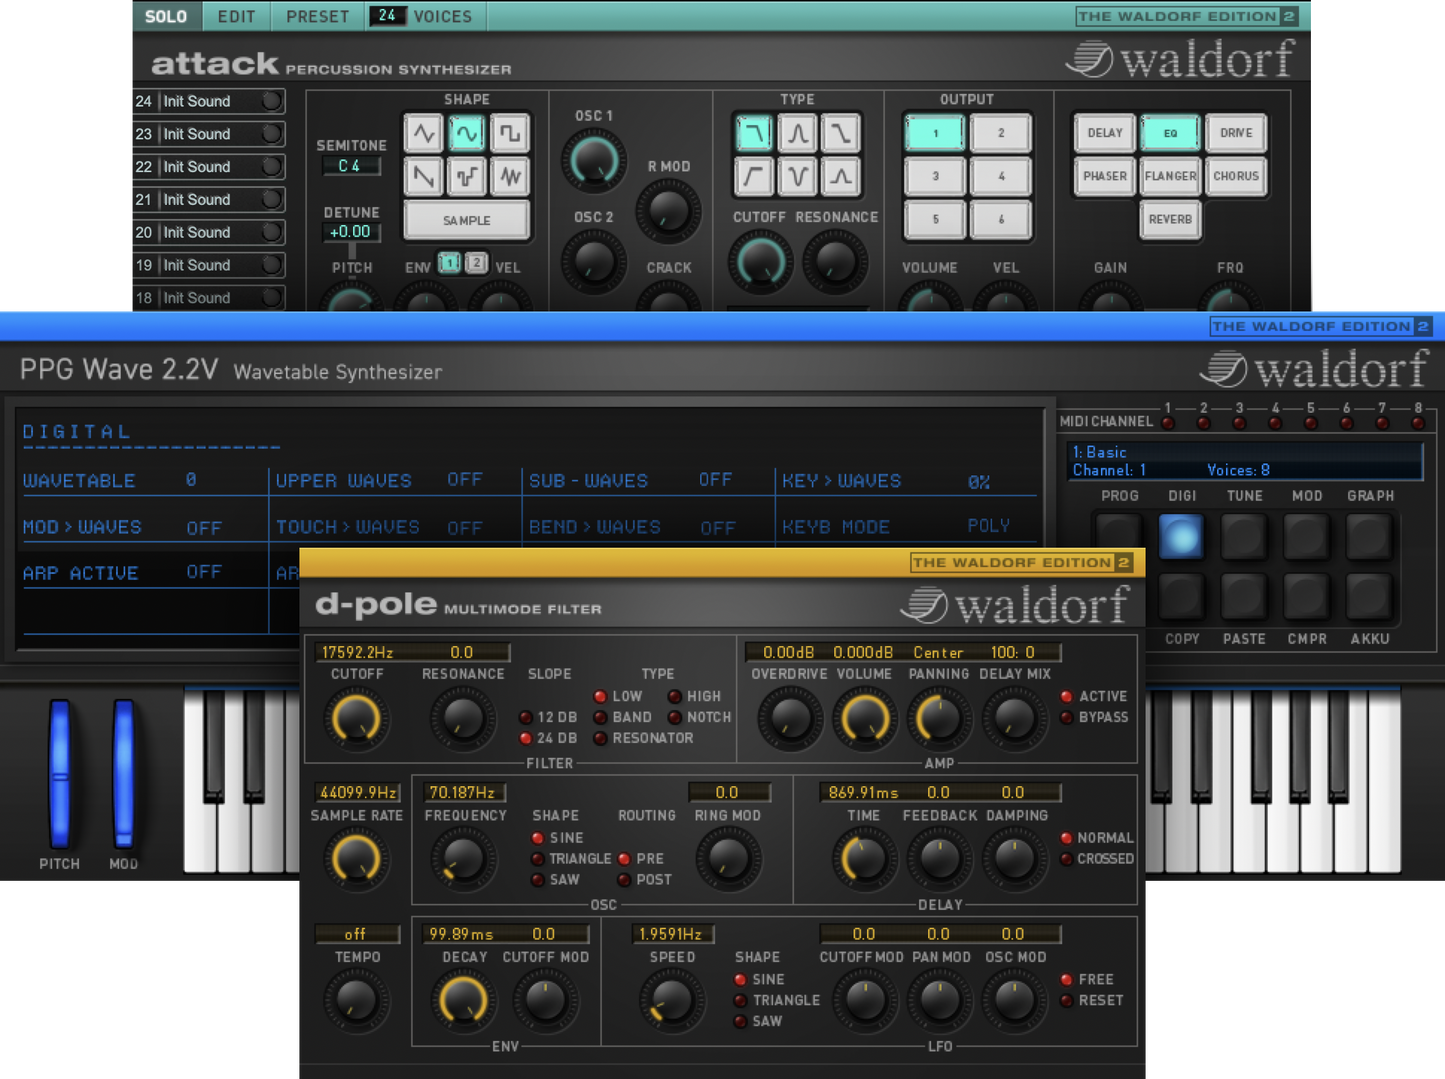Screen dimensions: 1445x1079
Task: Select the lowpass filter icon in Attack's TYPE section
Action: click(x=753, y=132)
